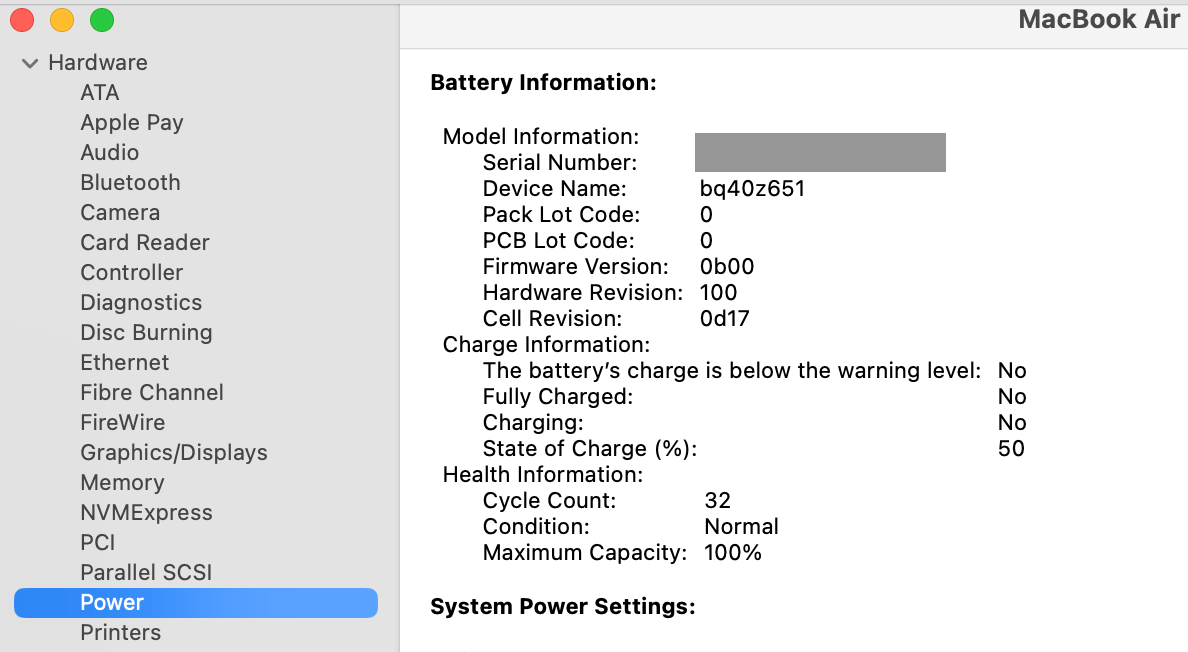
Task: Select Apple Pay in the sidebar
Action: [x=132, y=123]
